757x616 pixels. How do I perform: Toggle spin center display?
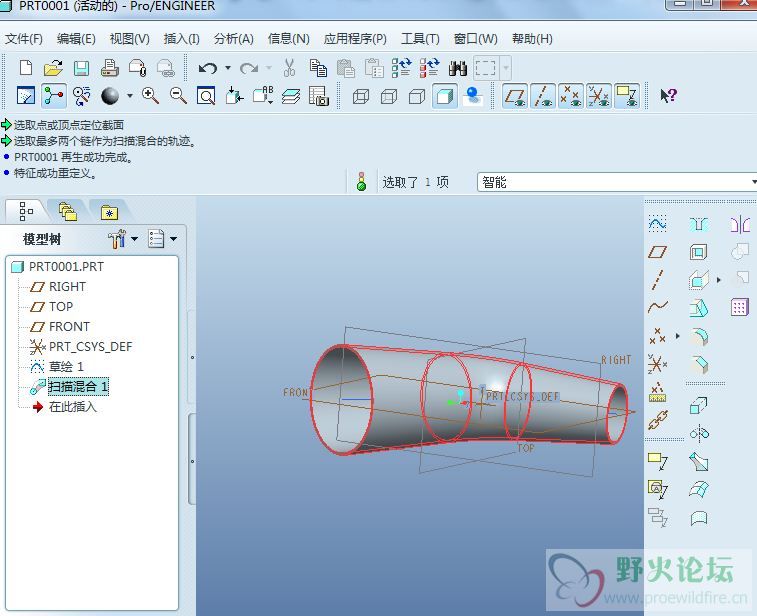coord(54,96)
